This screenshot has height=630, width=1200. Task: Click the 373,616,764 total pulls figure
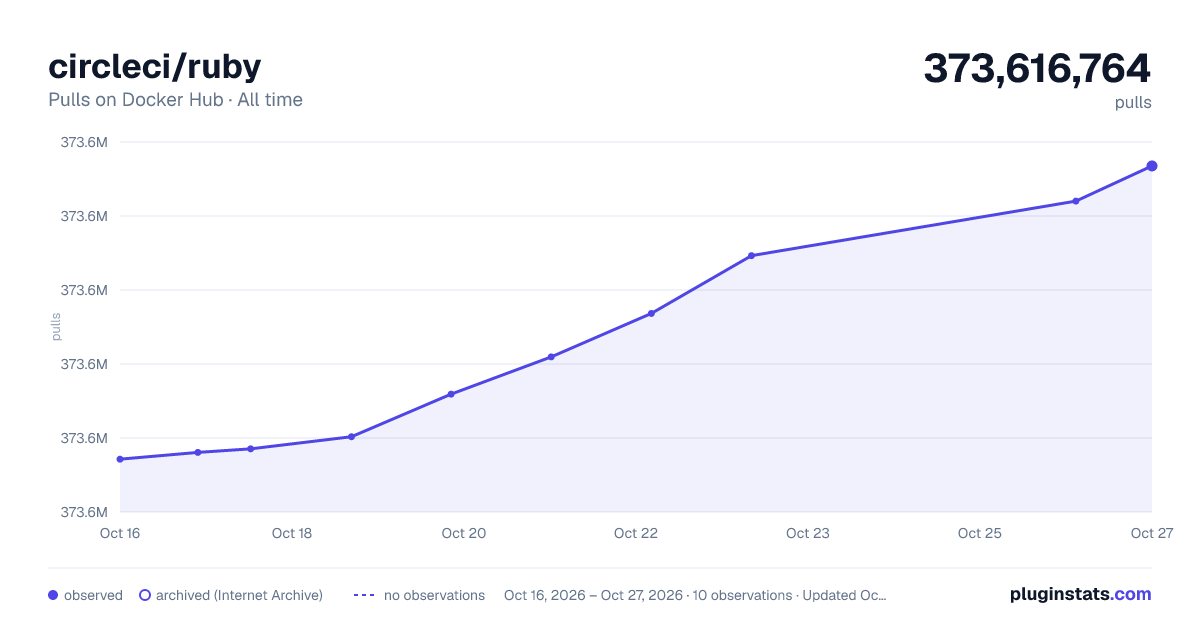coord(1037,68)
